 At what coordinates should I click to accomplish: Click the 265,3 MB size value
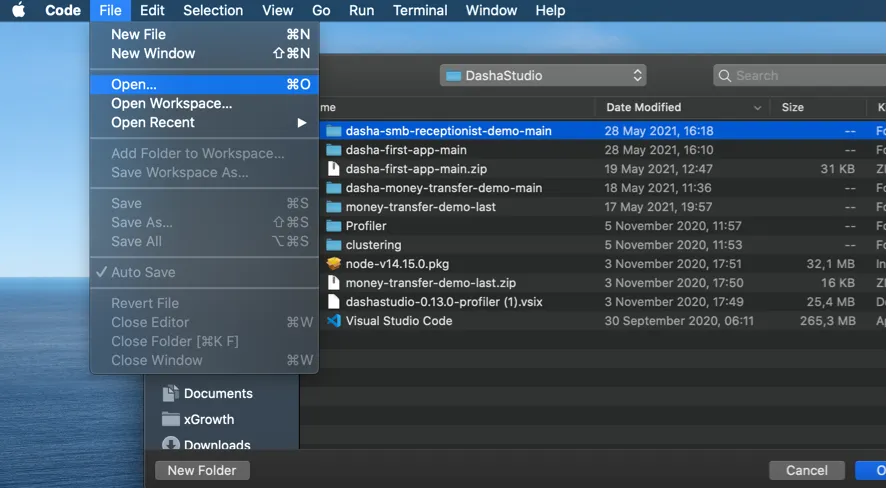pyautogui.click(x=828, y=321)
